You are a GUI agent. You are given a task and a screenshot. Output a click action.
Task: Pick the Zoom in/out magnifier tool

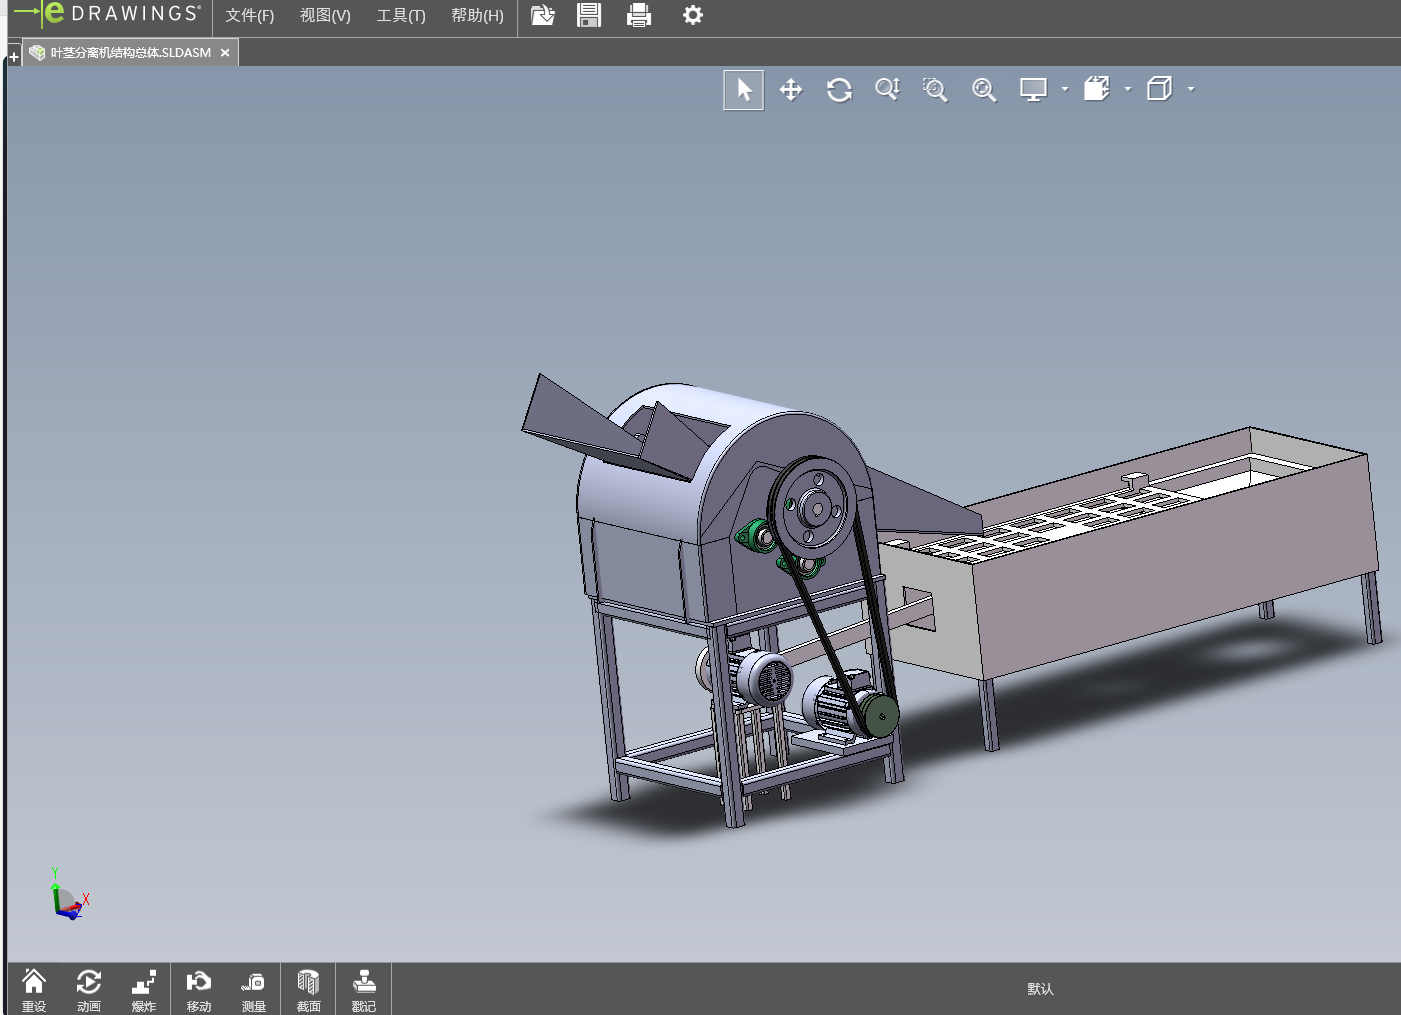(x=887, y=90)
